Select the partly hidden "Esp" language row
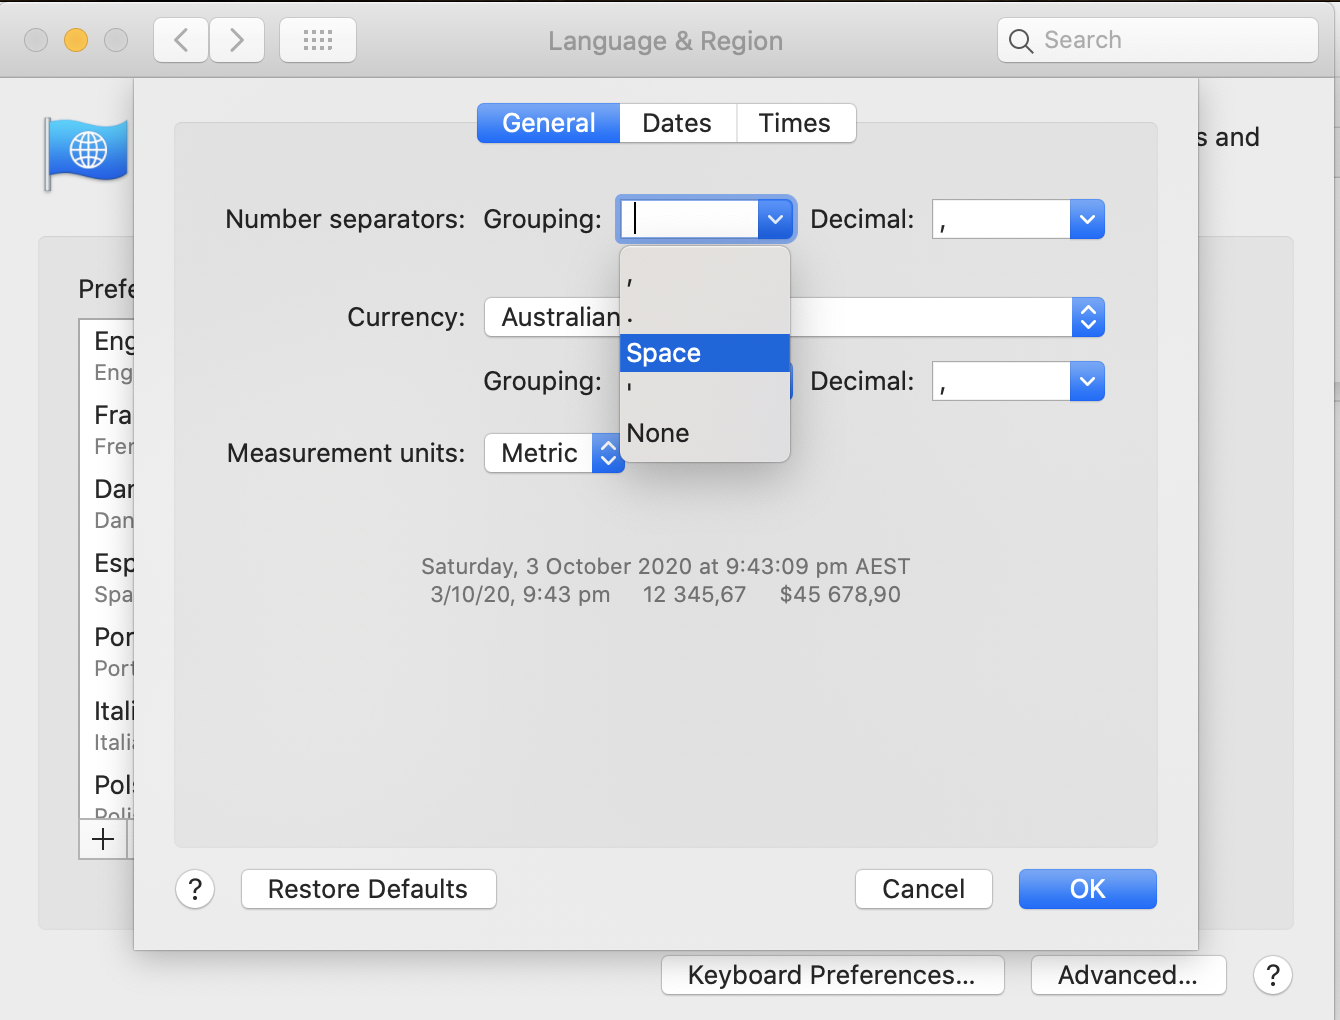The width and height of the screenshot is (1340, 1020). click(107, 578)
